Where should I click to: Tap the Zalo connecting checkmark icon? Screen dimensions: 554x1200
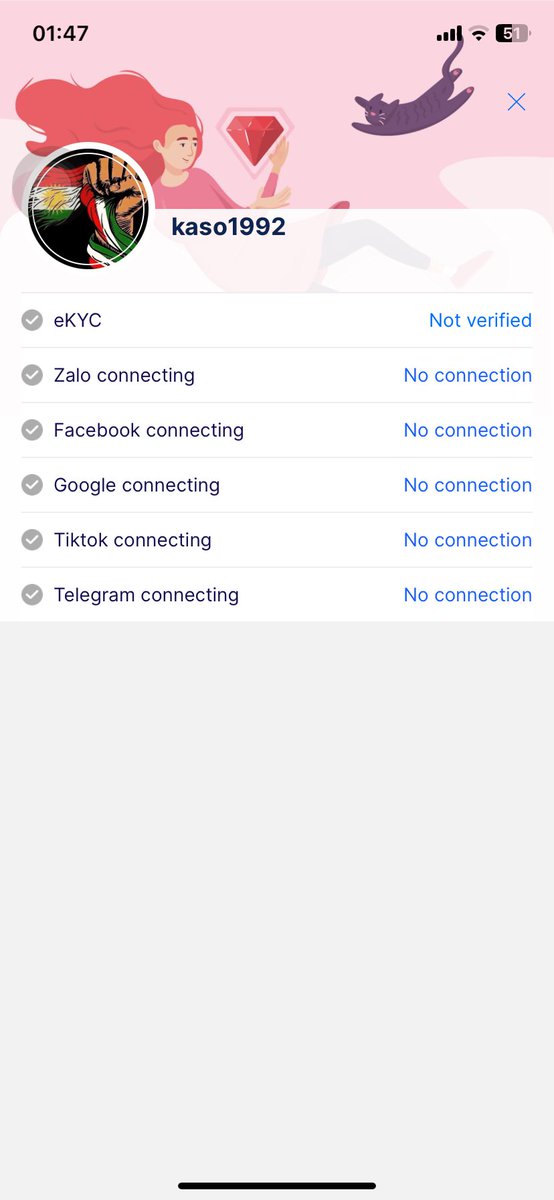pyautogui.click(x=33, y=375)
